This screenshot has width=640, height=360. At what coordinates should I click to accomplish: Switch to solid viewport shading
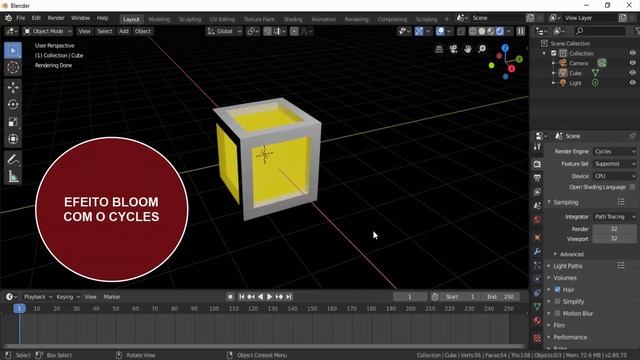(482, 31)
